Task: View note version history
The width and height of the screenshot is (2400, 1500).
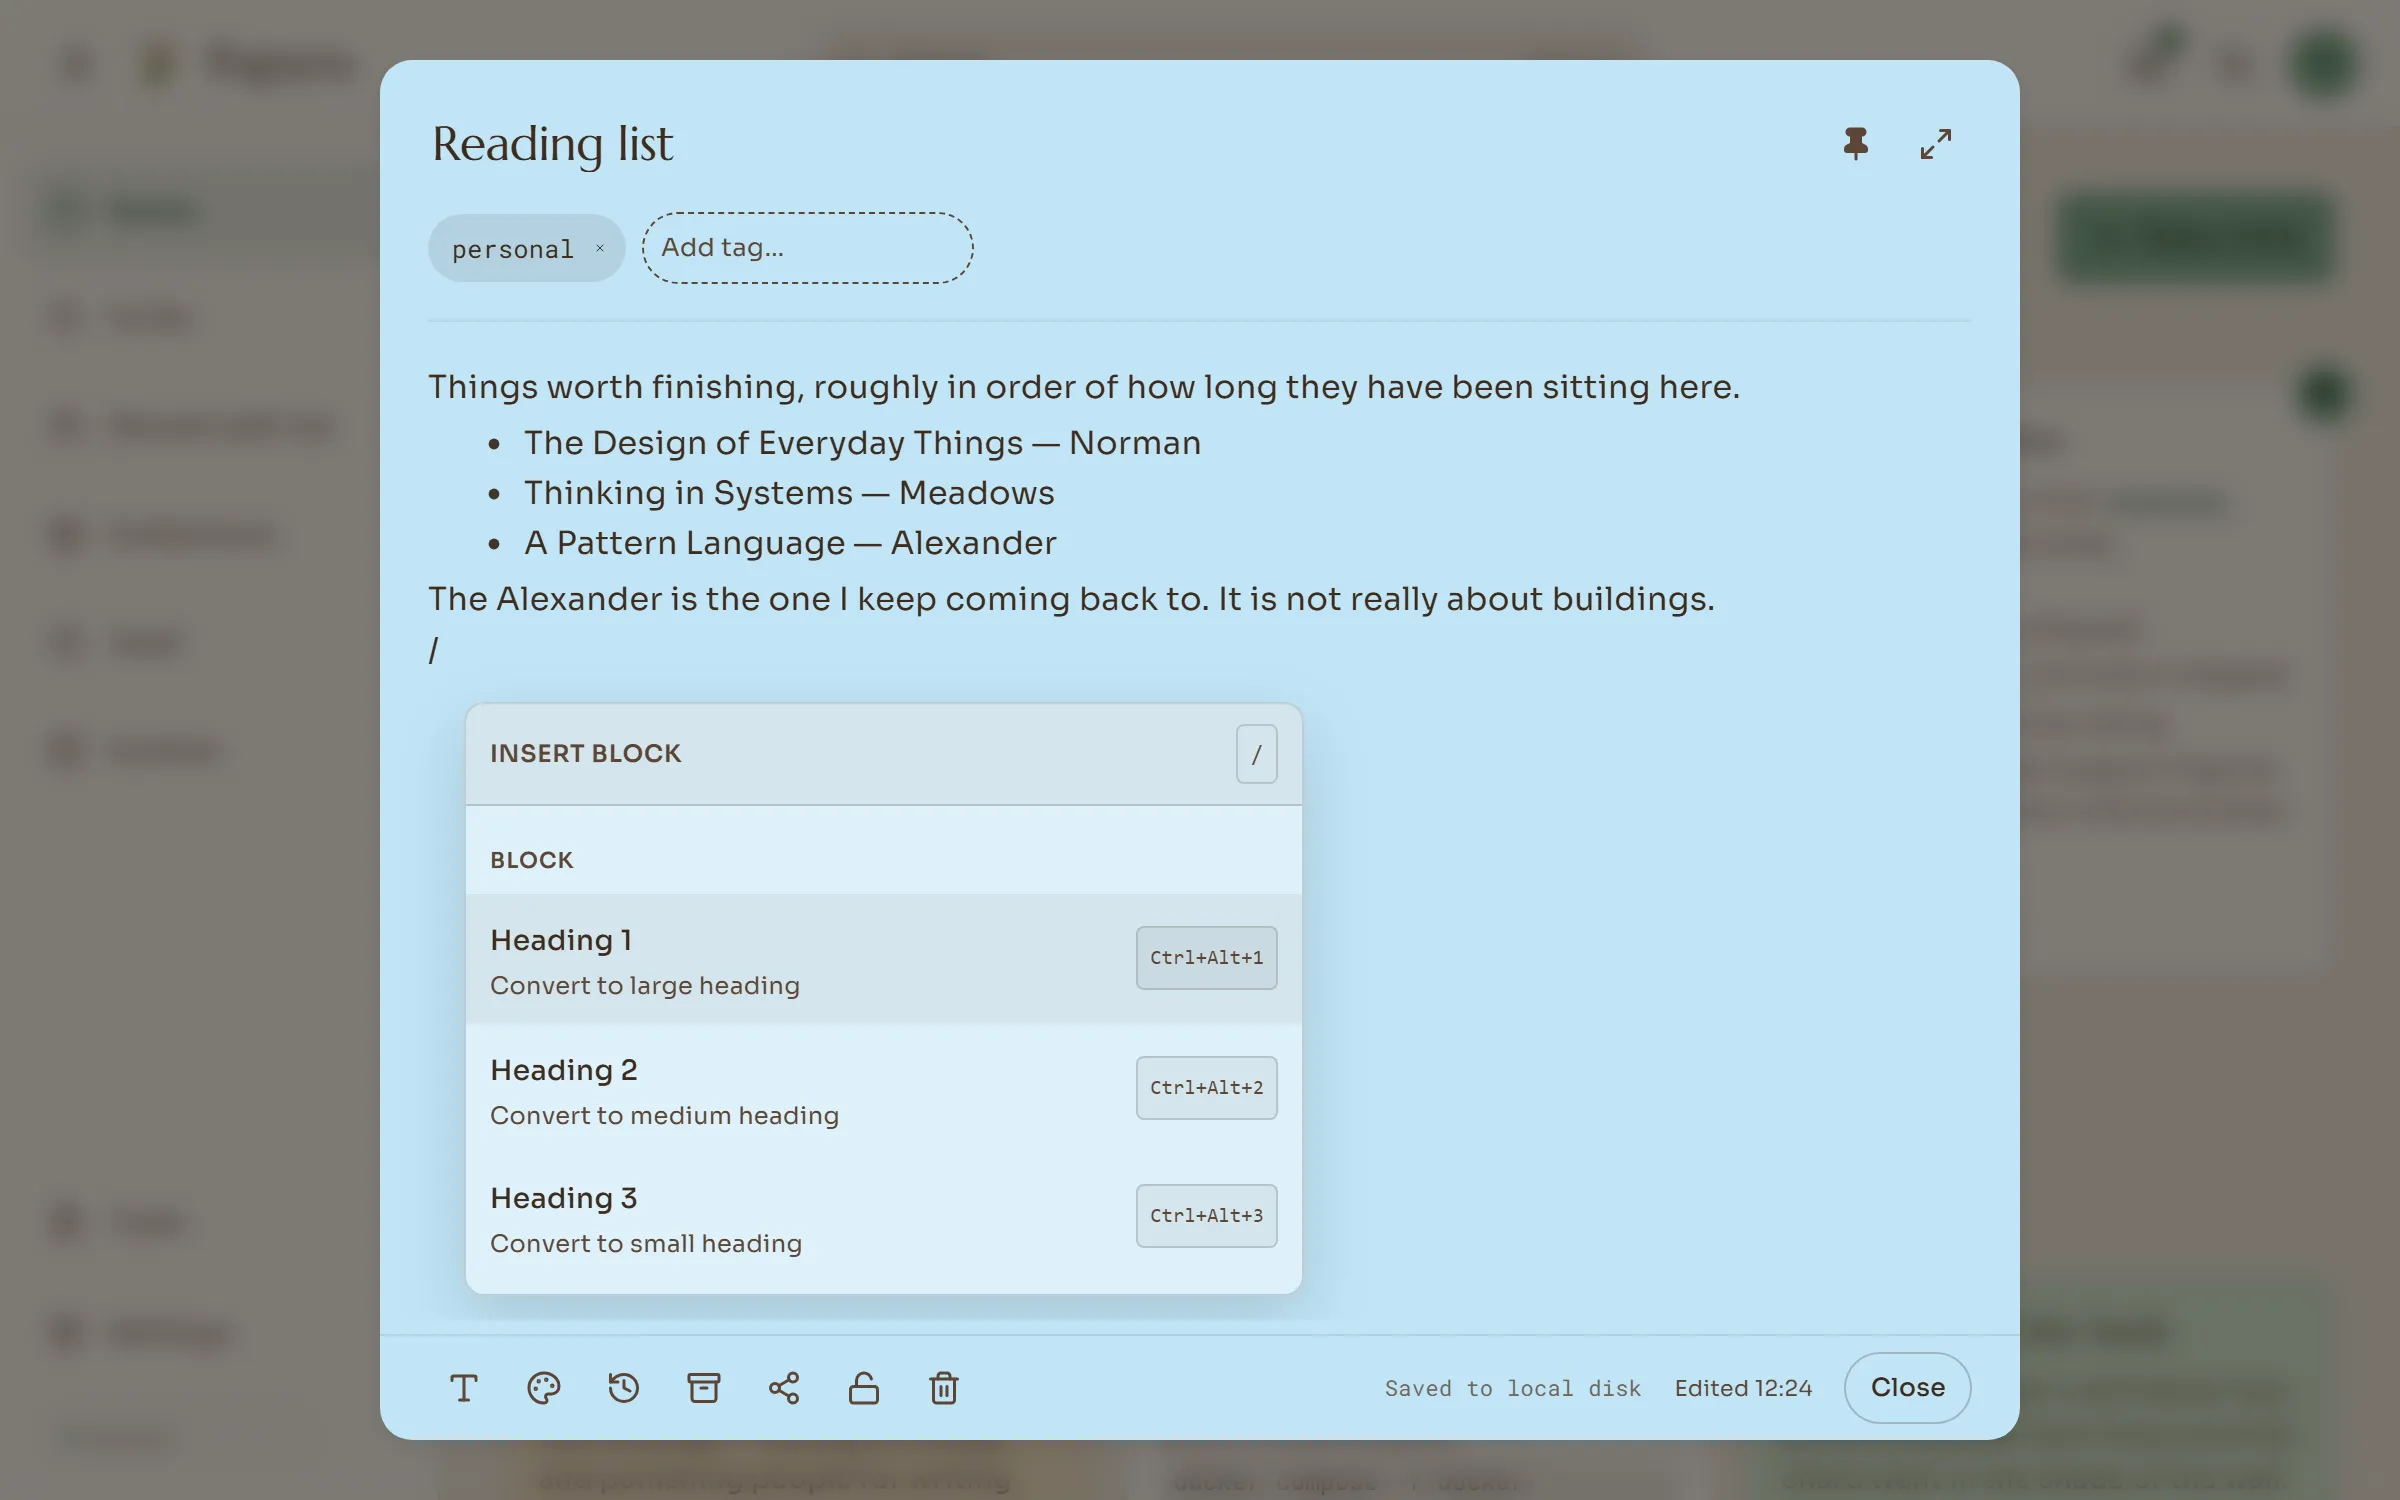Action: click(x=624, y=1388)
